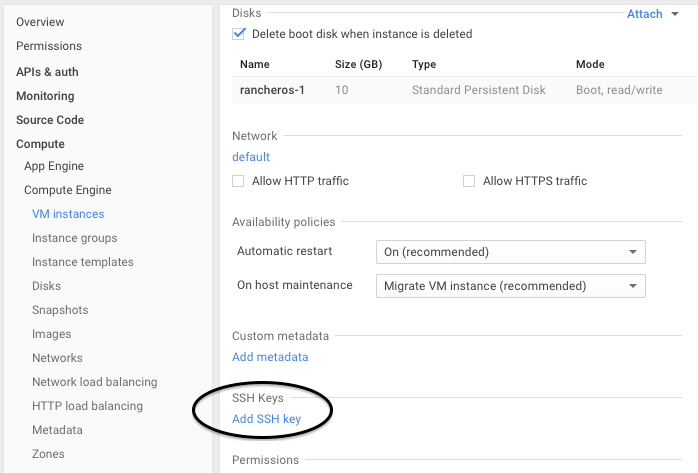The height and width of the screenshot is (473, 698).
Task: Expand APIs & auth section
Action: (x=47, y=72)
